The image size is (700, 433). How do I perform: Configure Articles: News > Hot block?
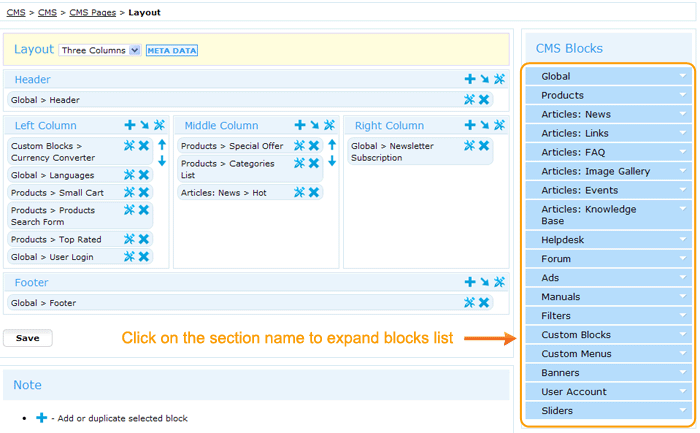coord(299,192)
